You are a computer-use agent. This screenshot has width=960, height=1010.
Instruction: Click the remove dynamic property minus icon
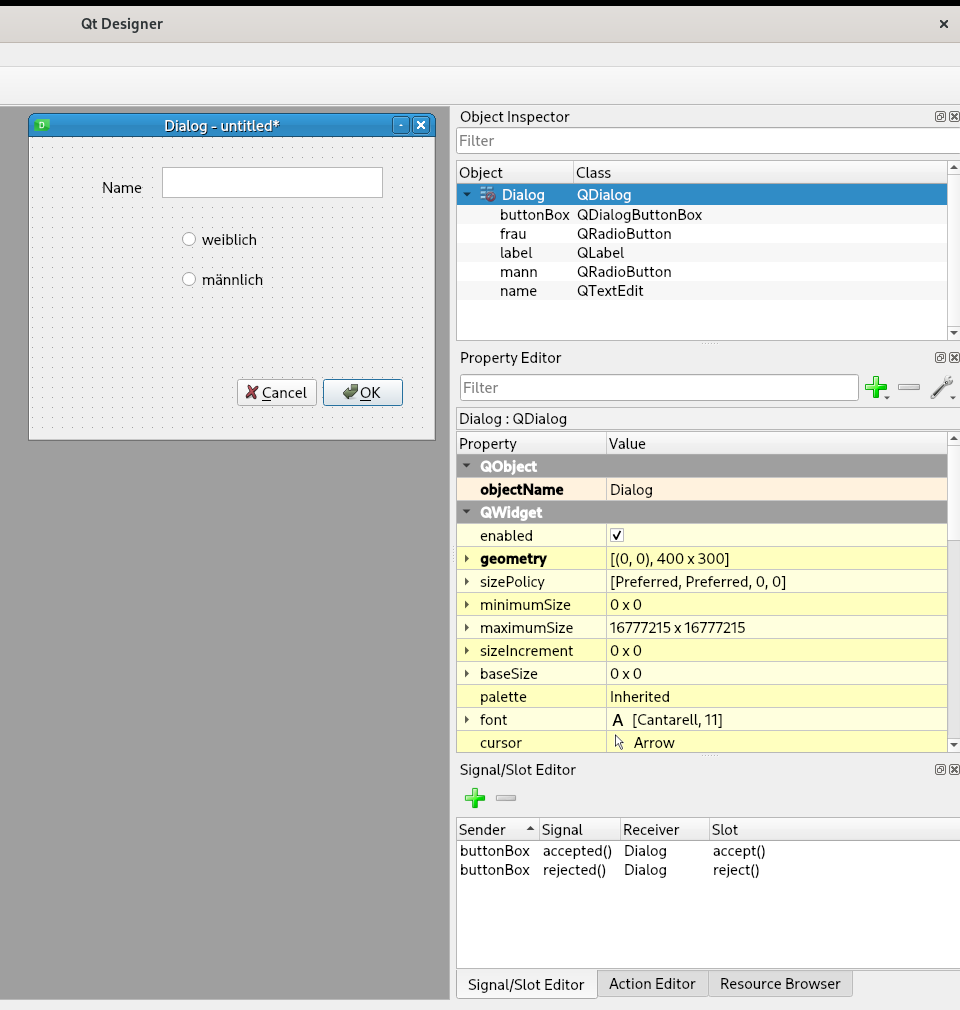click(908, 387)
